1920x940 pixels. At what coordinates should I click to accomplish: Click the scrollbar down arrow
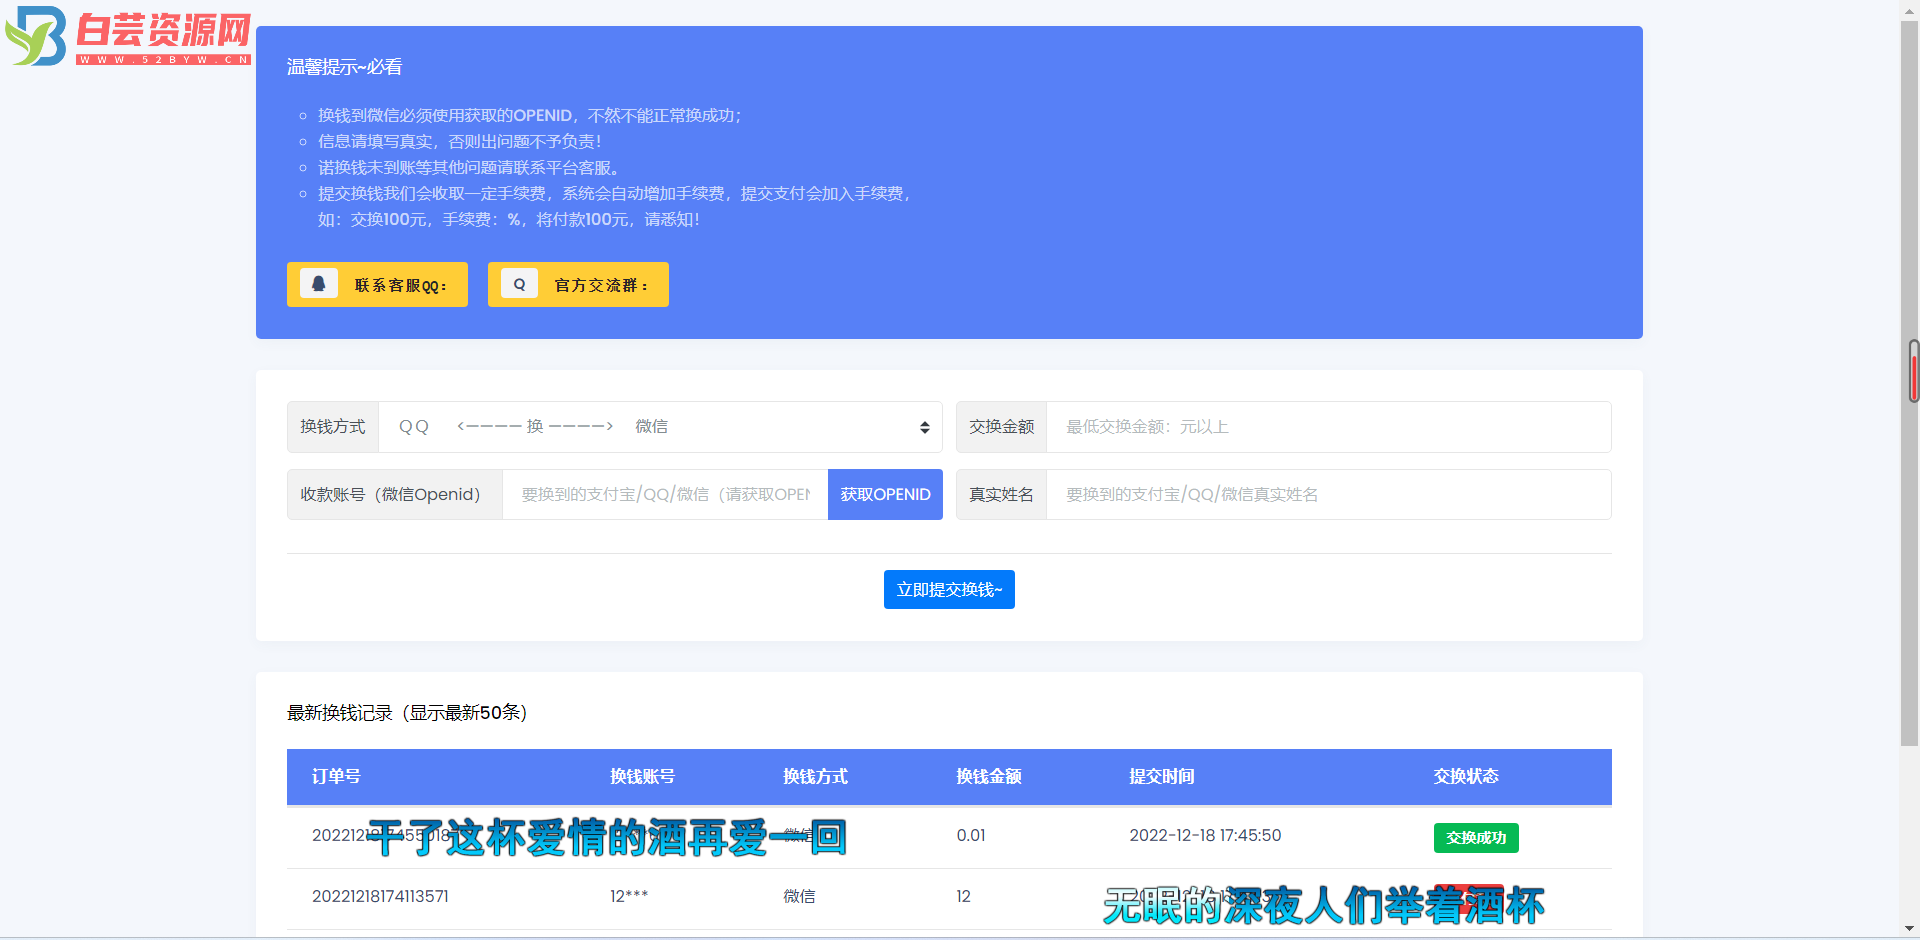coord(1910,929)
